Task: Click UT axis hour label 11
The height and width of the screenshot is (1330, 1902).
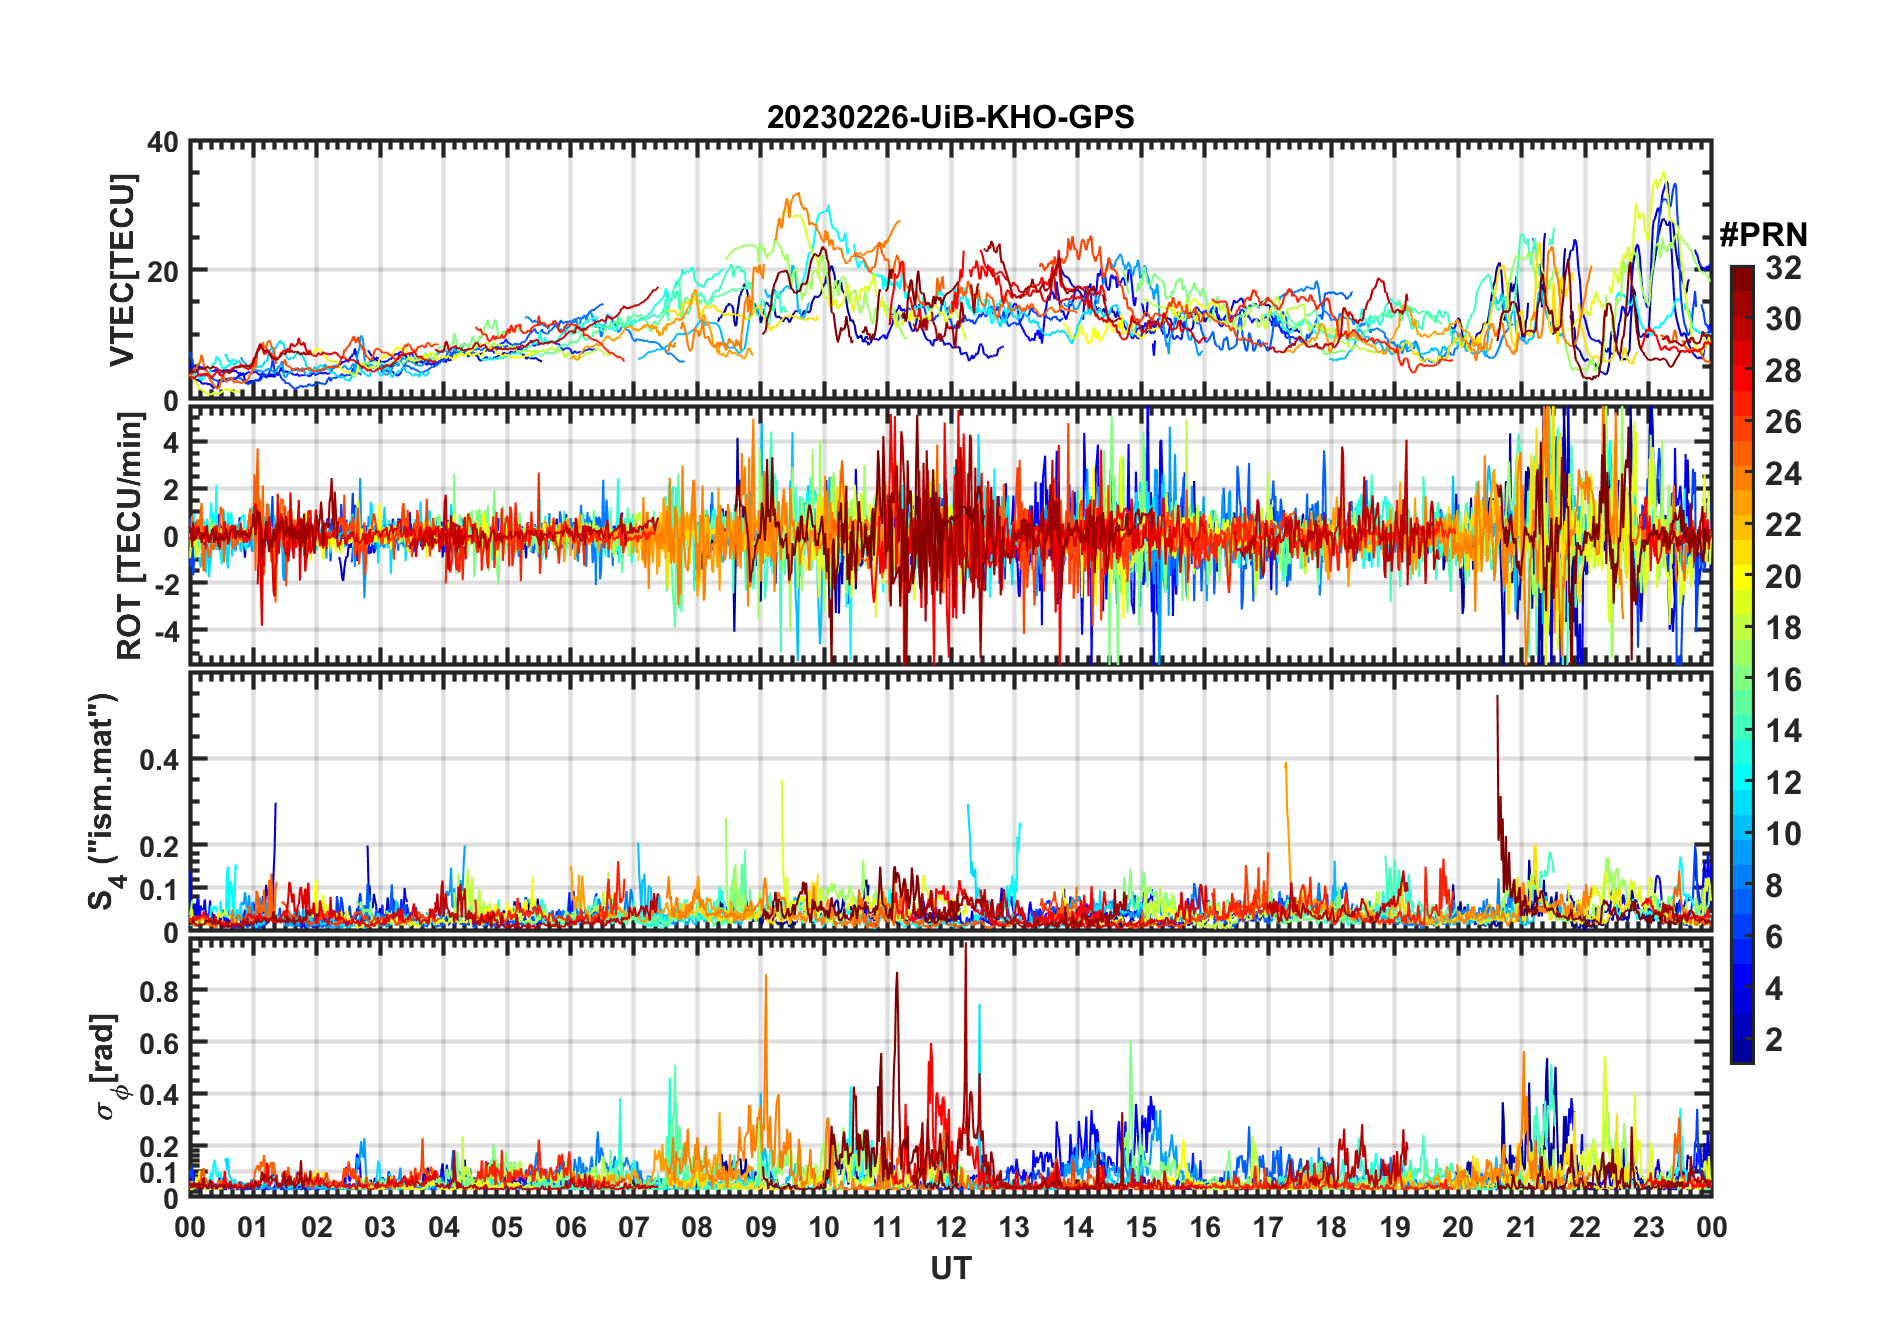Action: point(888,1227)
